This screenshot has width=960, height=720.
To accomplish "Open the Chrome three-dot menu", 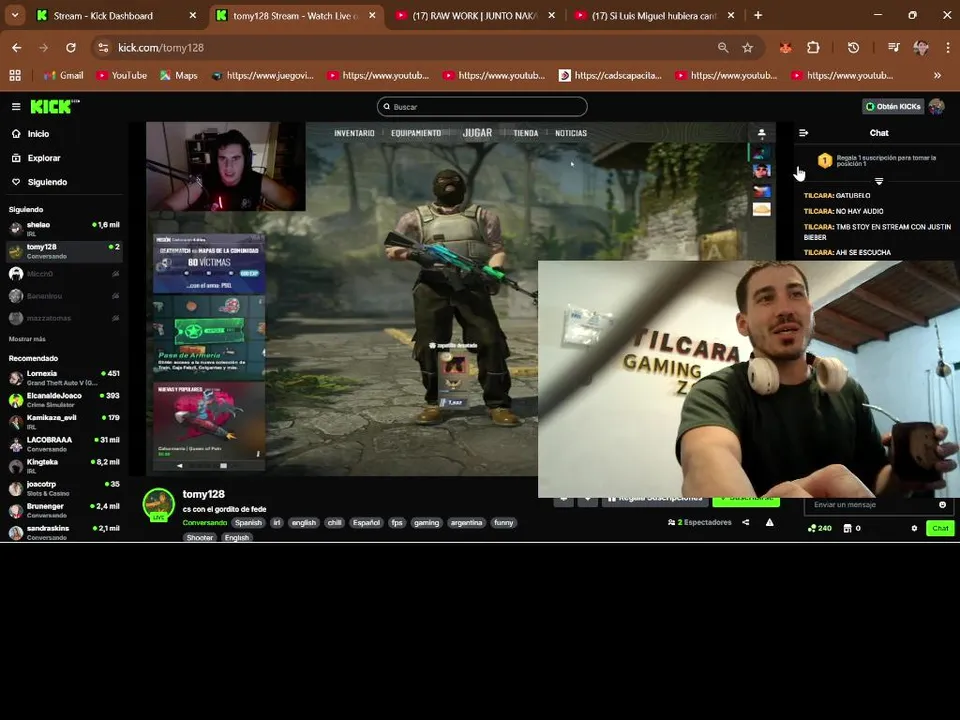I will pyautogui.click(x=948, y=48).
